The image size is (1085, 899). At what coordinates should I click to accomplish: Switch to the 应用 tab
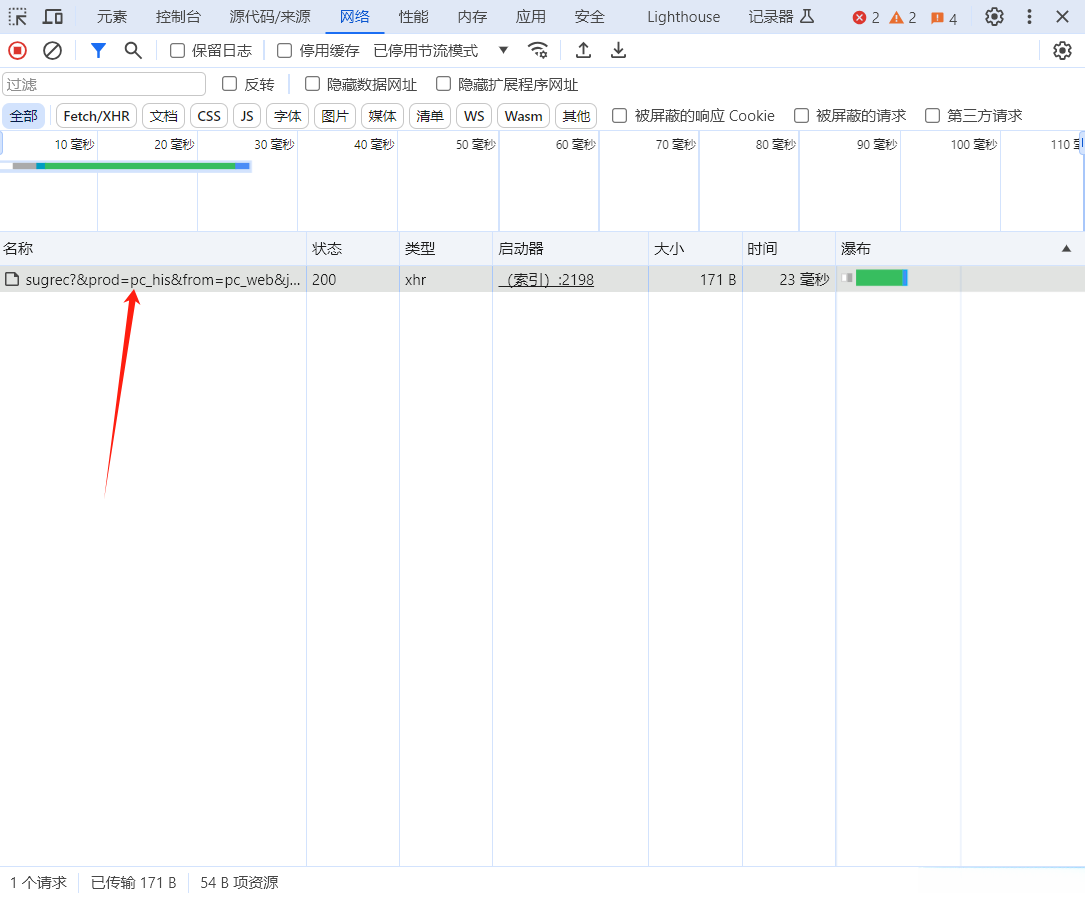click(x=531, y=17)
